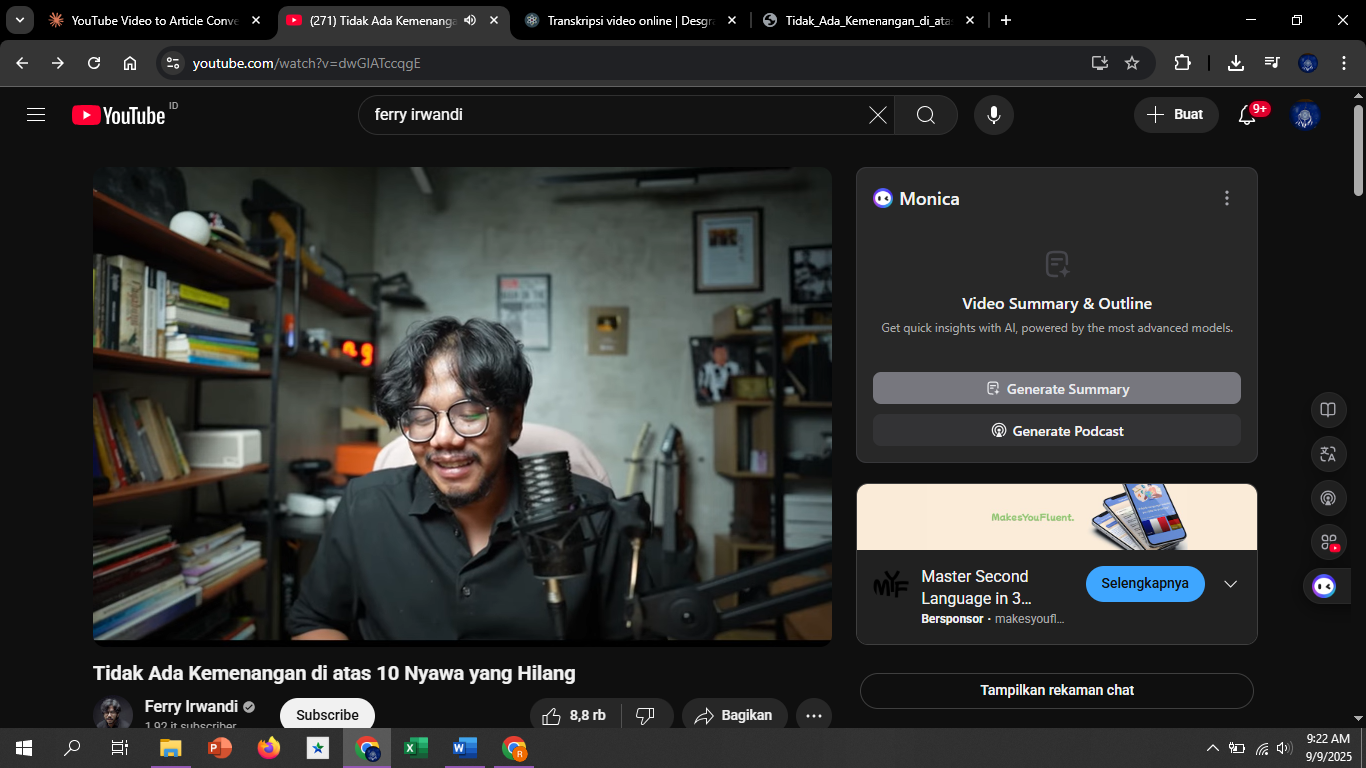Open Monica's apps grid icon in side rail
The image size is (1366, 768).
pos(1328,542)
